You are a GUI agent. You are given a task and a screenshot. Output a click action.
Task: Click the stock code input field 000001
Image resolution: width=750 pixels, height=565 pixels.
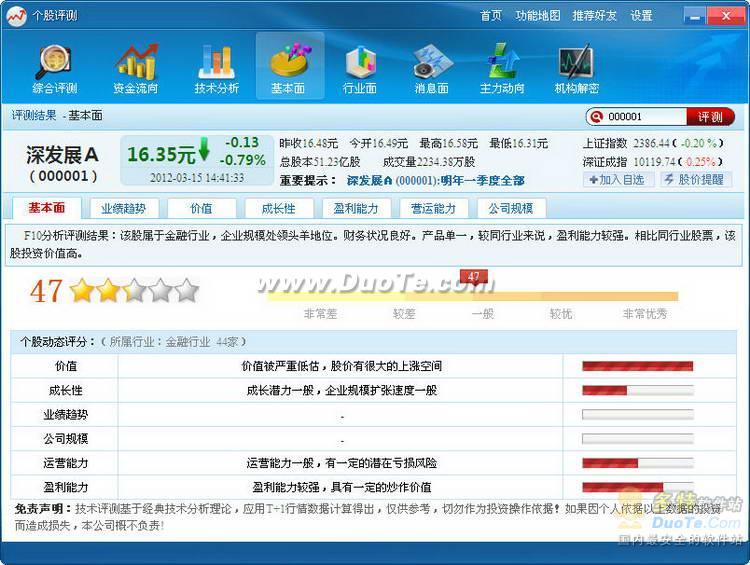(x=645, y=117)
